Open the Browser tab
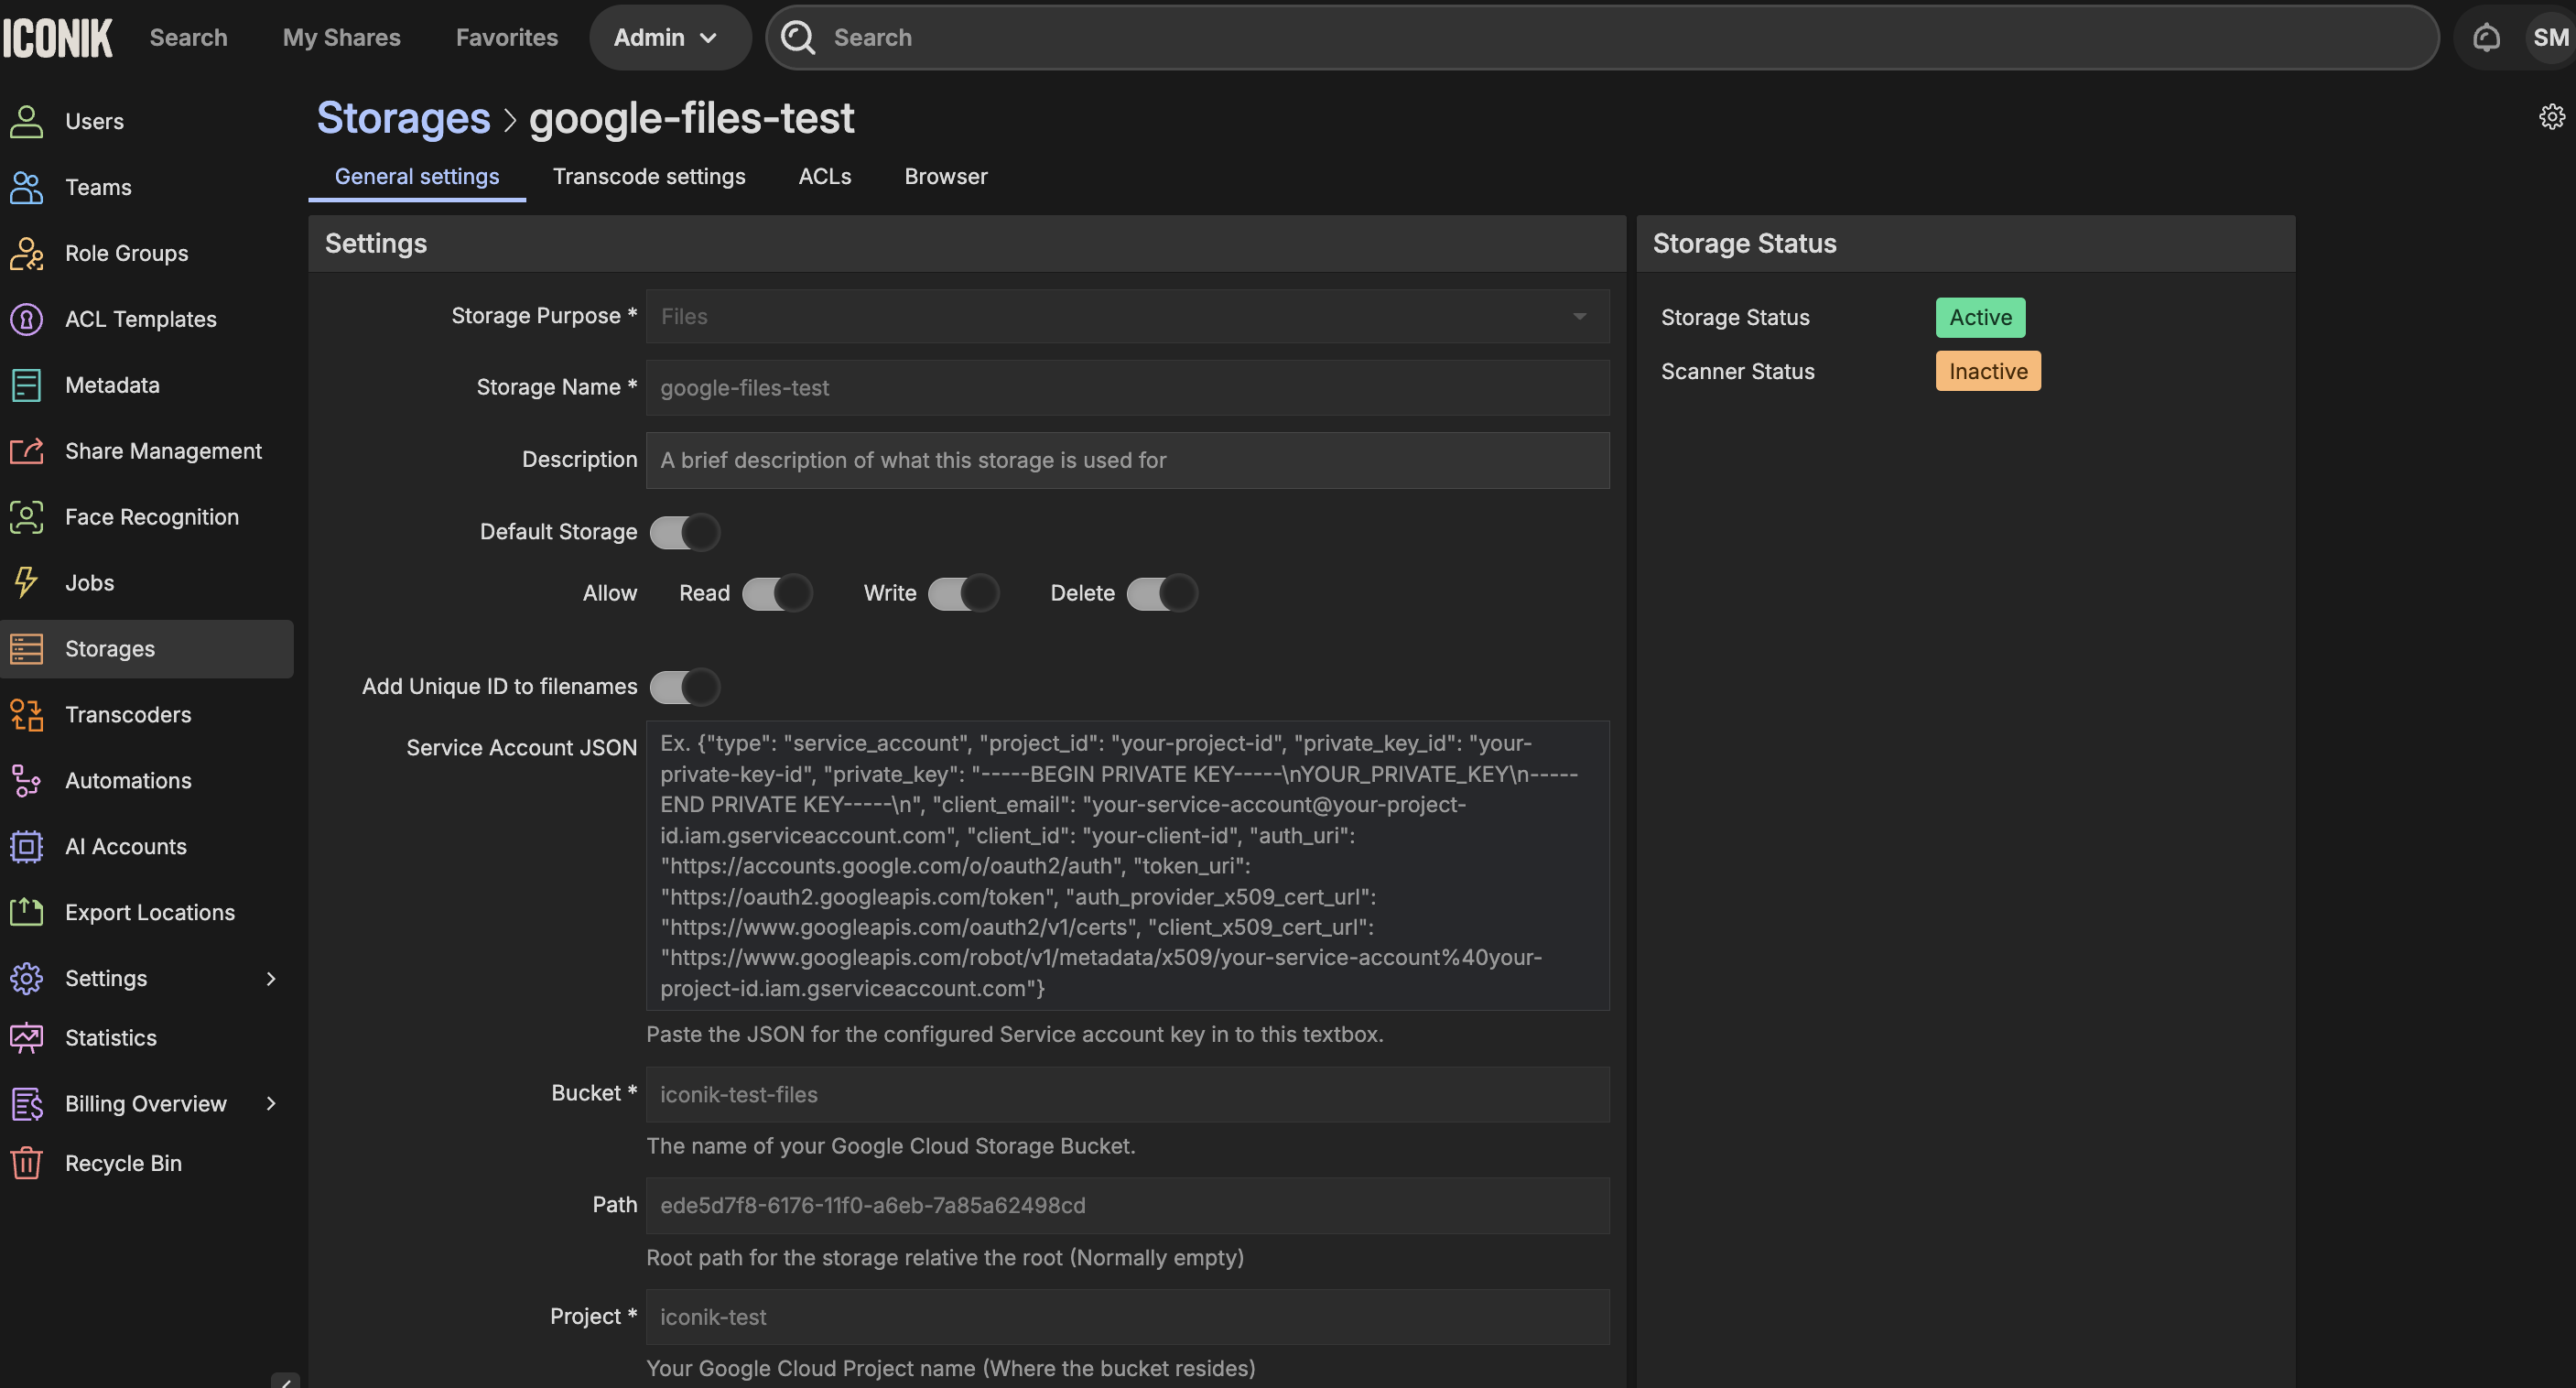2576x1388 pixels. click(945, 176)
